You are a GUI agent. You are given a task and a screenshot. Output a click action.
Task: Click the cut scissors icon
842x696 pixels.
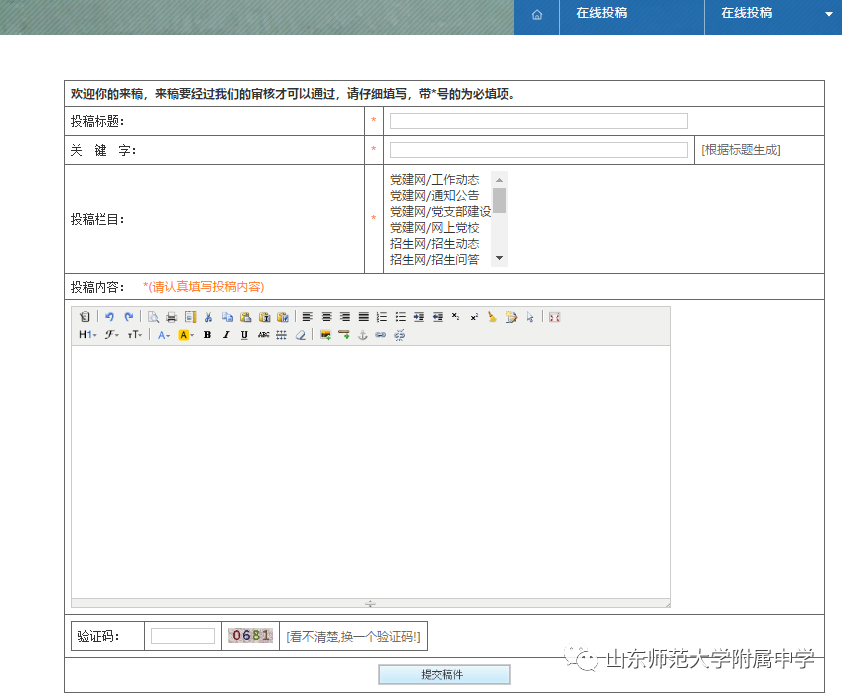pyautogui.click(x=208, y=317)
